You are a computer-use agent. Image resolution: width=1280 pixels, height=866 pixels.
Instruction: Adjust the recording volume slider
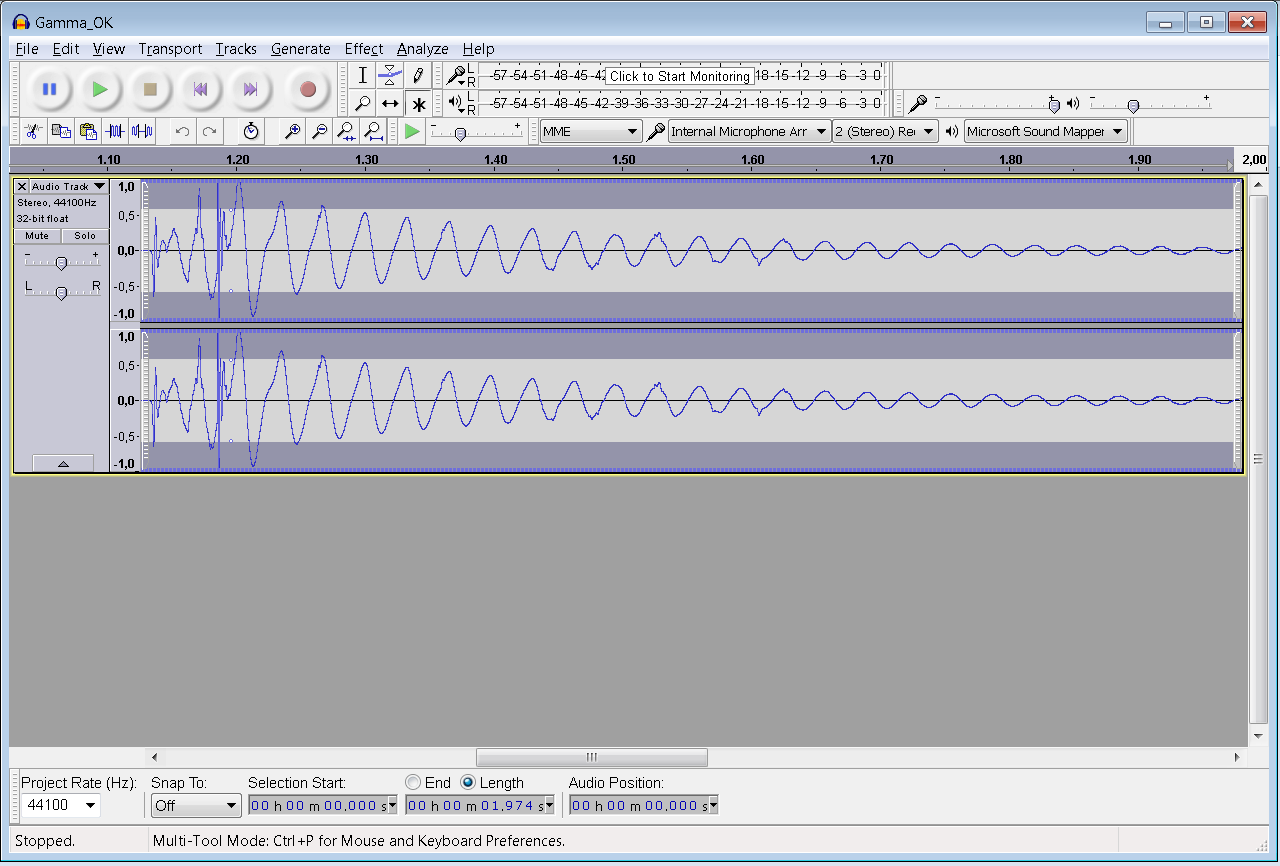coord(996,104)
